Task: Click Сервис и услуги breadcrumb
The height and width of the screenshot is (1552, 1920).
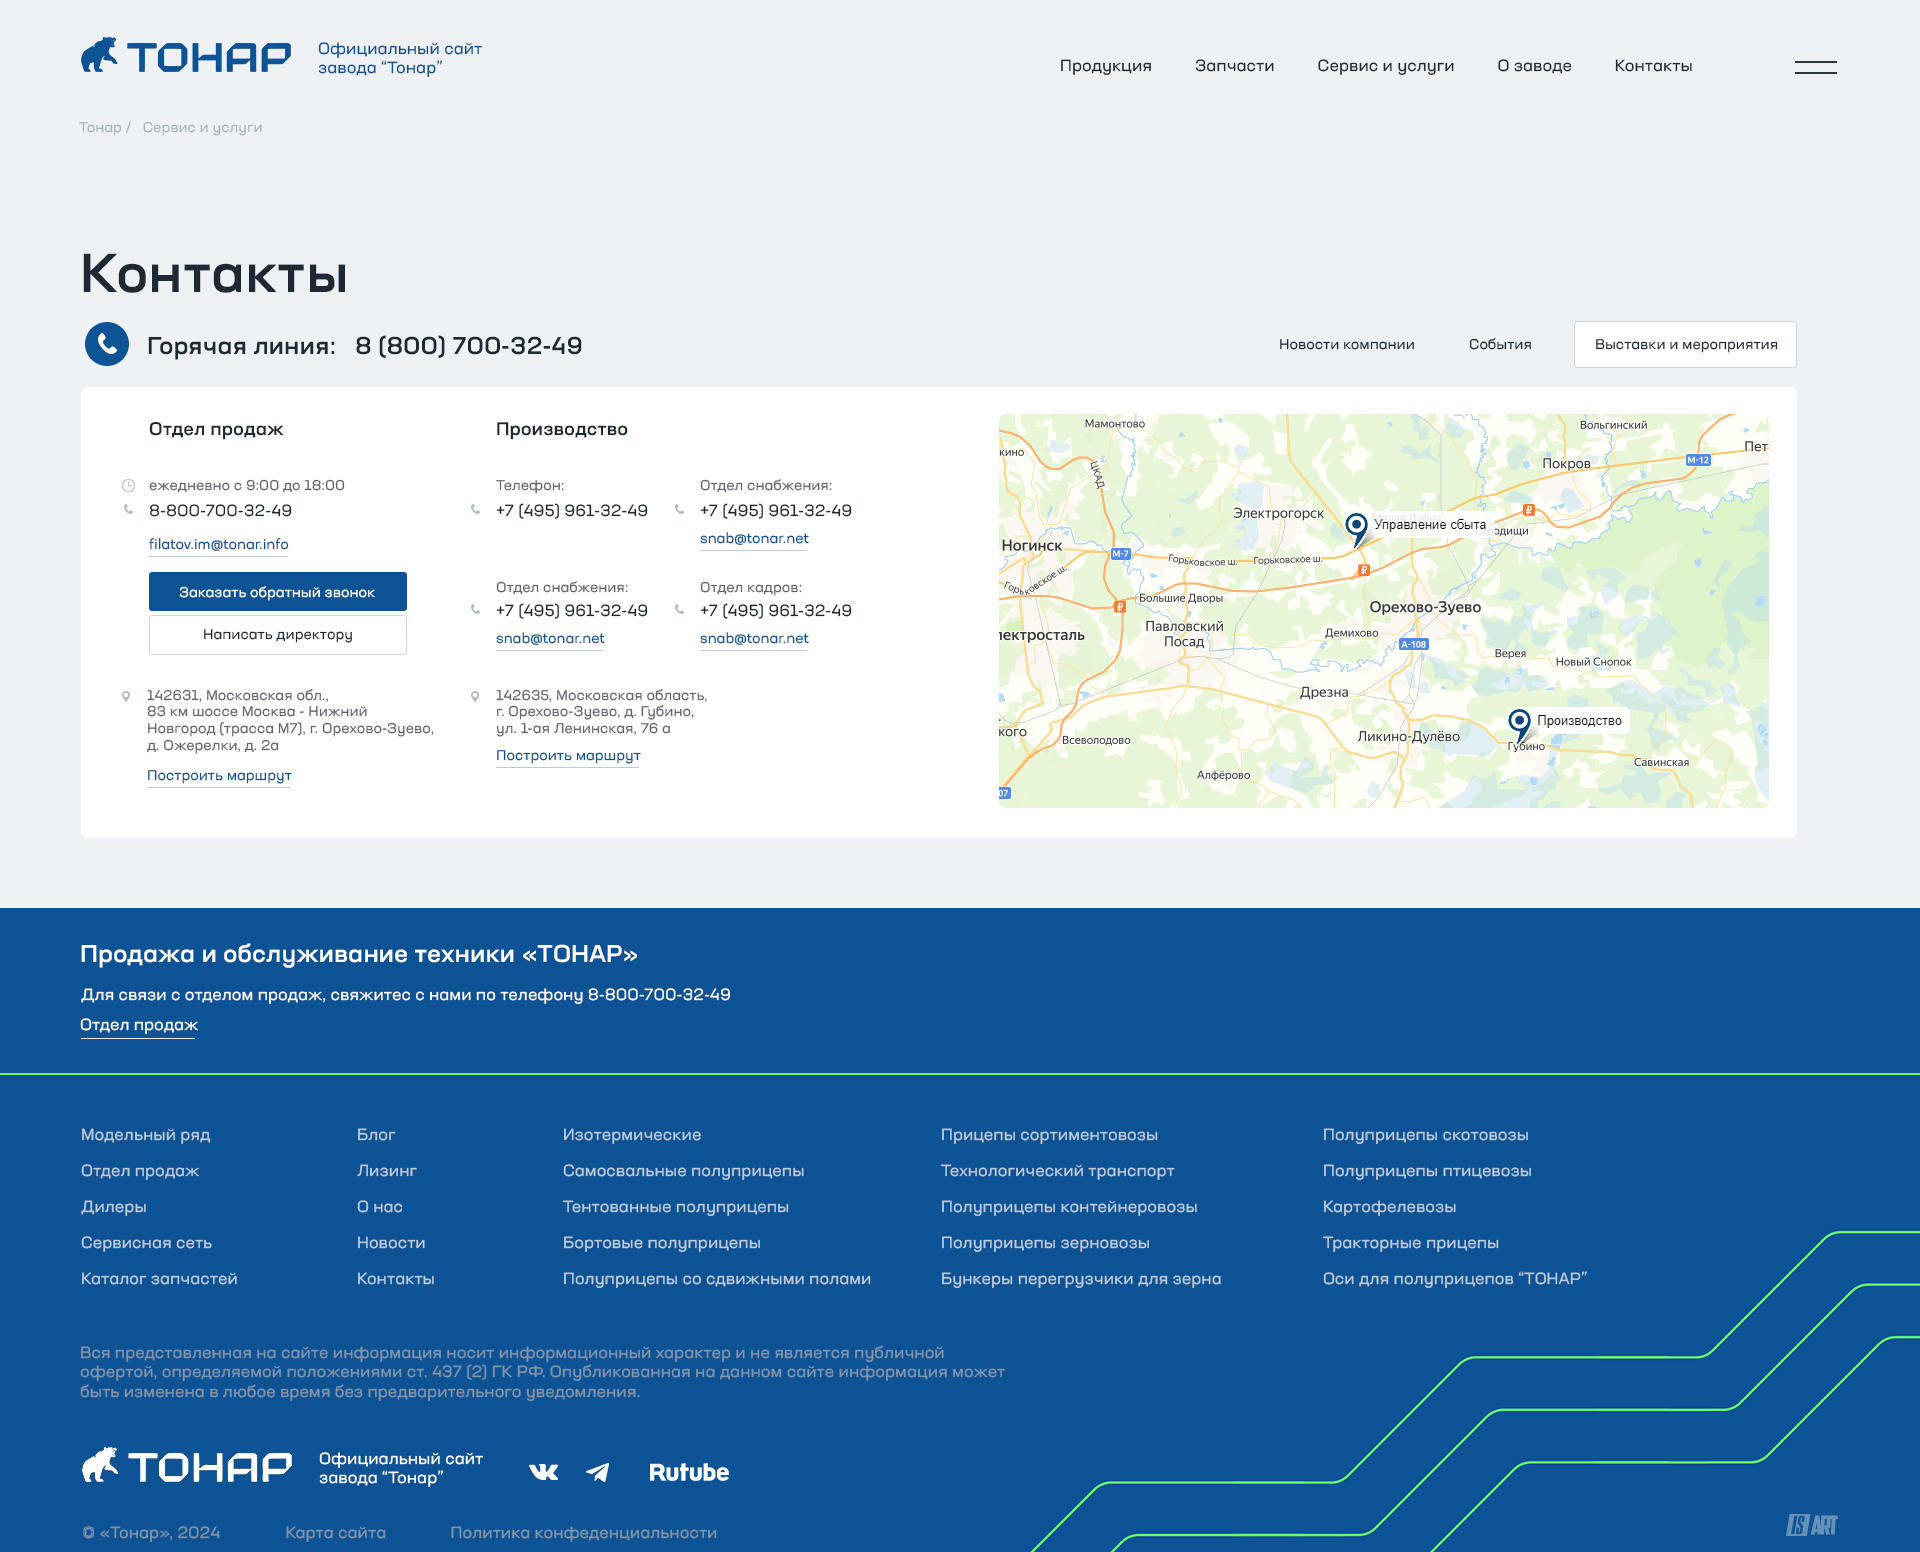Action: [203, 127]
